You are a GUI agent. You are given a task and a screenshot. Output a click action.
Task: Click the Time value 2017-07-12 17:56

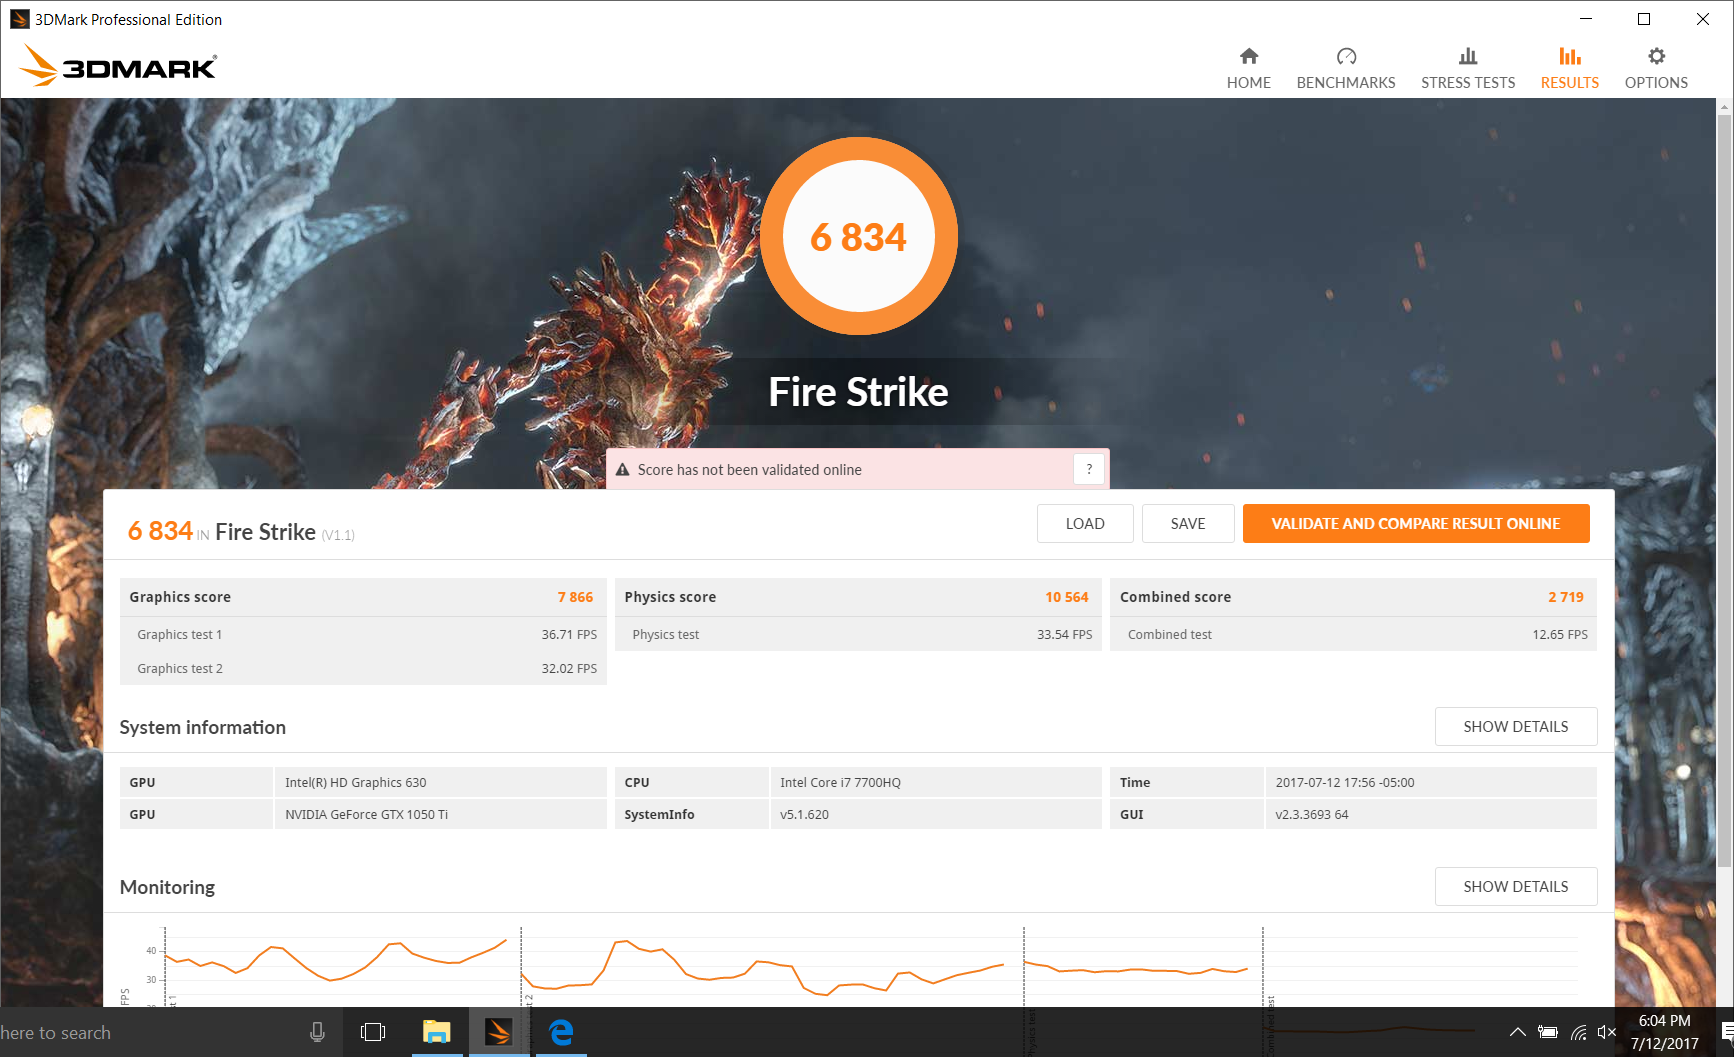click(1431, 783)
